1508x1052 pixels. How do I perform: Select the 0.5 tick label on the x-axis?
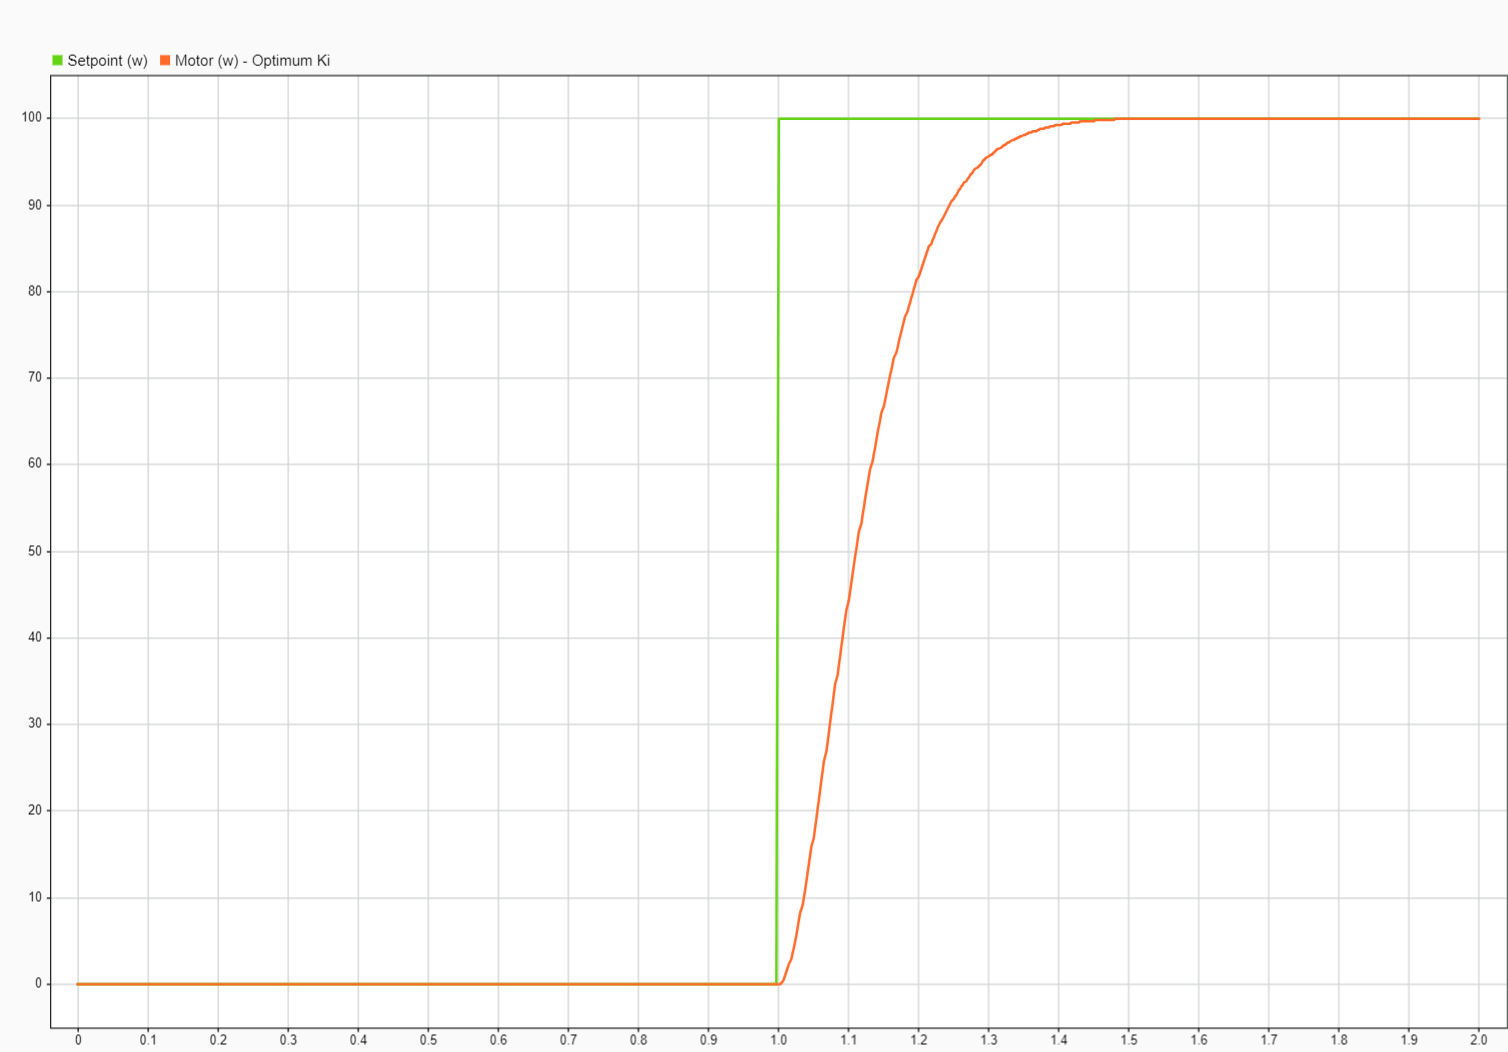[x=428, y=1040]
